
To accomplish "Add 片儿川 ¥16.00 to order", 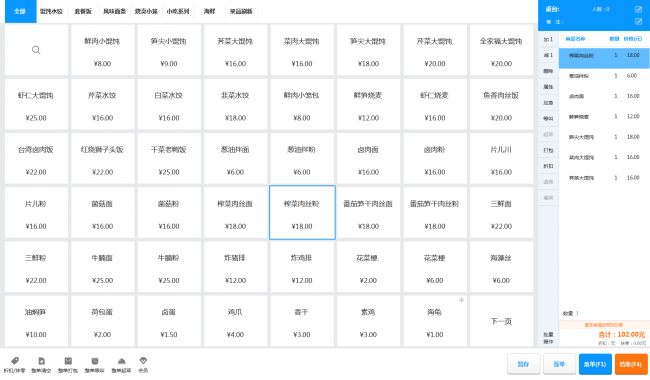I will [x=501, y=159].
